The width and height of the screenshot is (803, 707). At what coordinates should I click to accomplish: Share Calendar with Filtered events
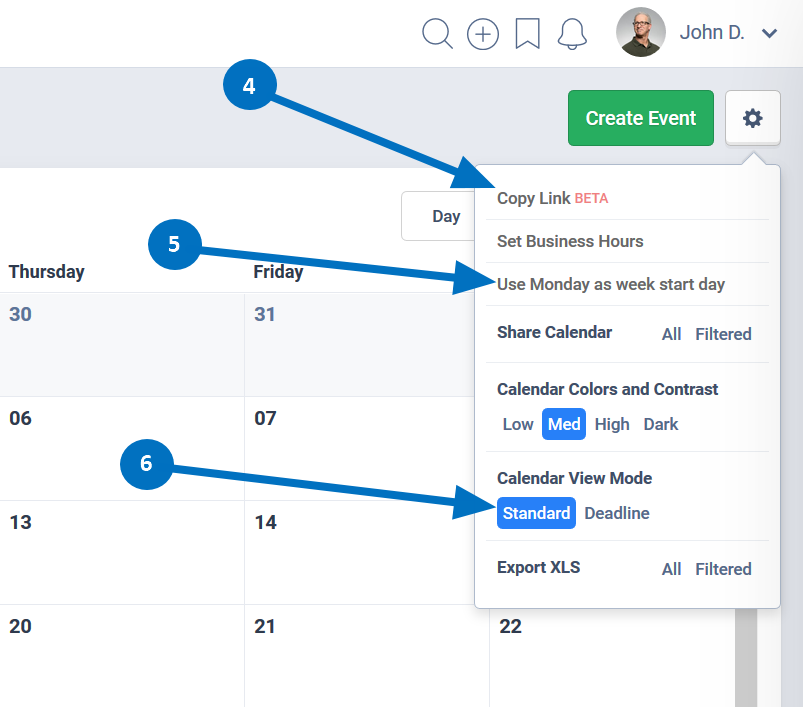coord(723,334)
